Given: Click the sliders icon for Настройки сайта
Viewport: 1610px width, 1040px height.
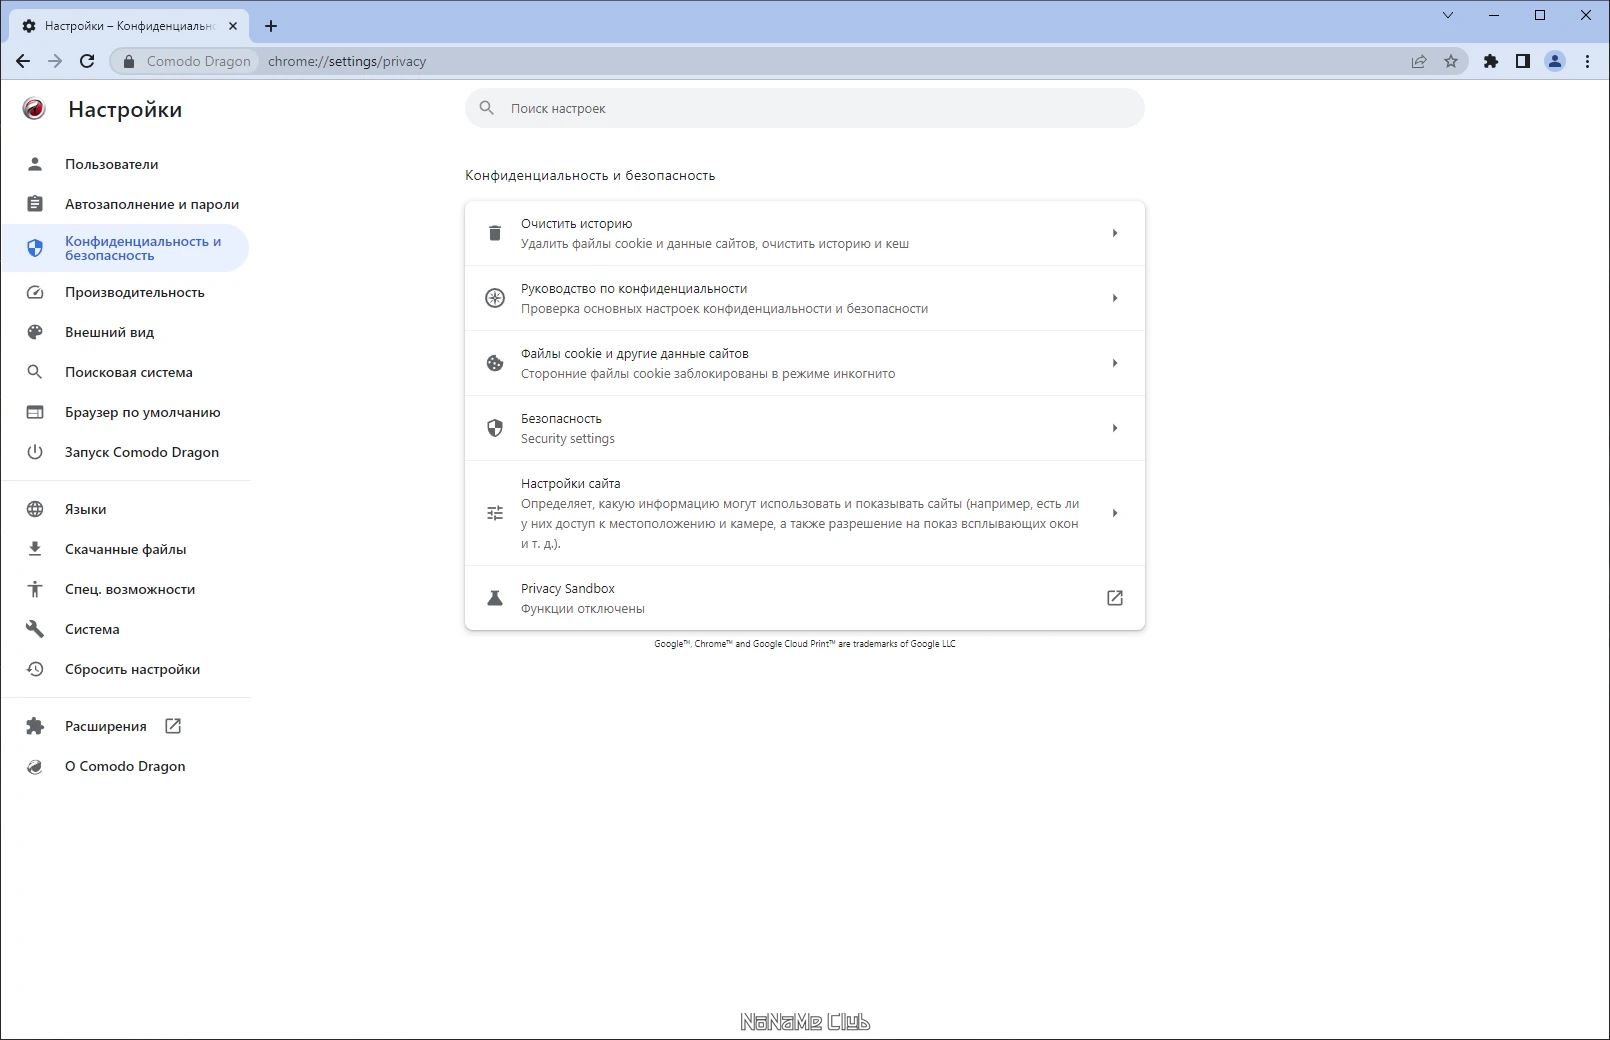Looking at the screenshot, I should pyautogui.click(x=495, y=513).
